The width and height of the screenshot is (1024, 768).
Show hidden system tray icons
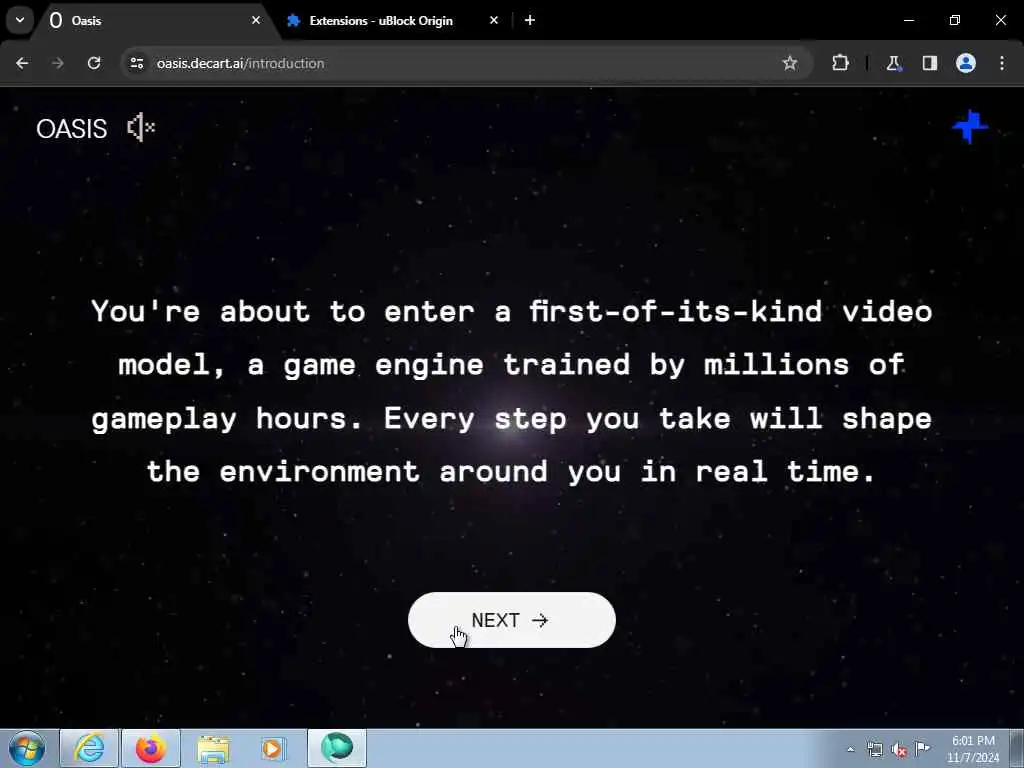point(850,749)
